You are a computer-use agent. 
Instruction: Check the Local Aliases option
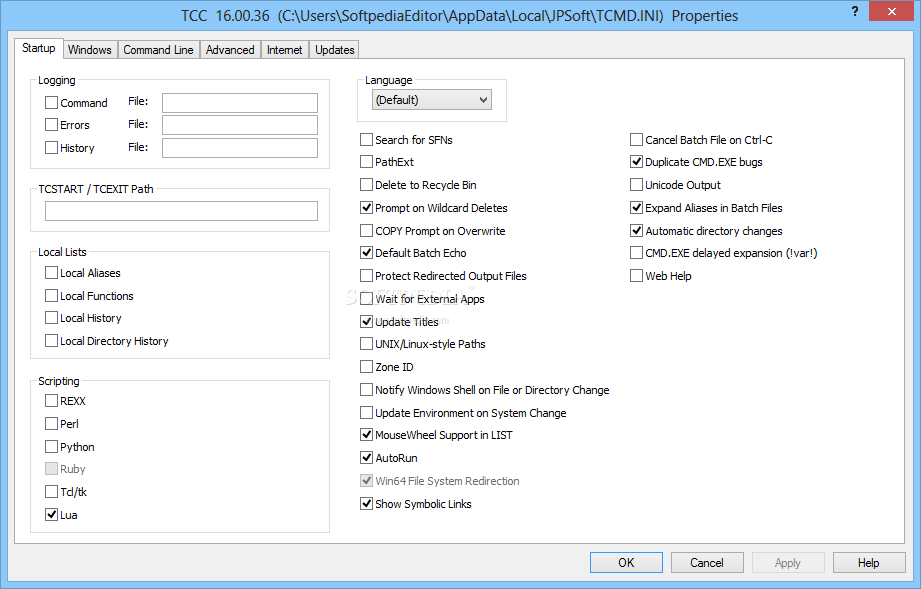(x=52, y=273)
